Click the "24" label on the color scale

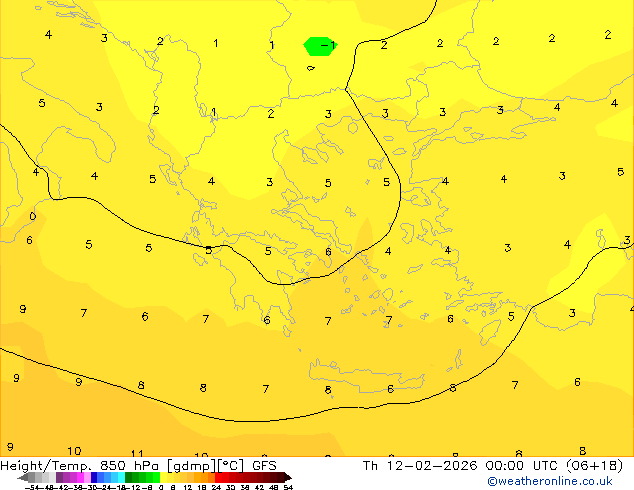tap(216, 487)
